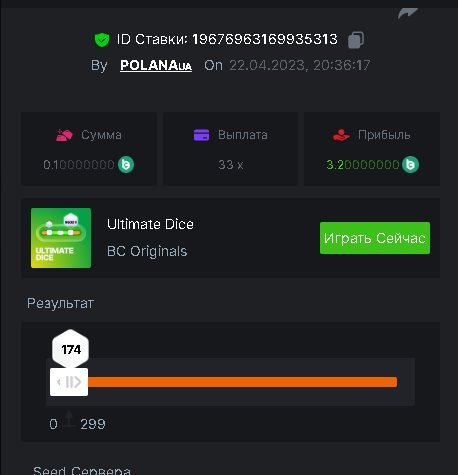Screen dimensions: 458x475
Task: Open the POLANA user profile link
Action: pyautogui.click(x=156, y=65)
